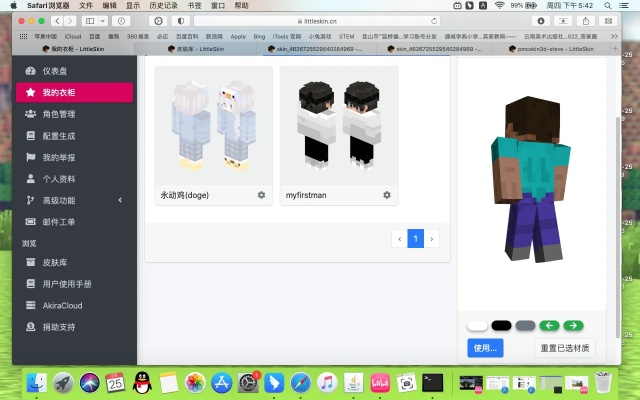
Task: Open the 文件 menu
Action: [x=86, y=5]
